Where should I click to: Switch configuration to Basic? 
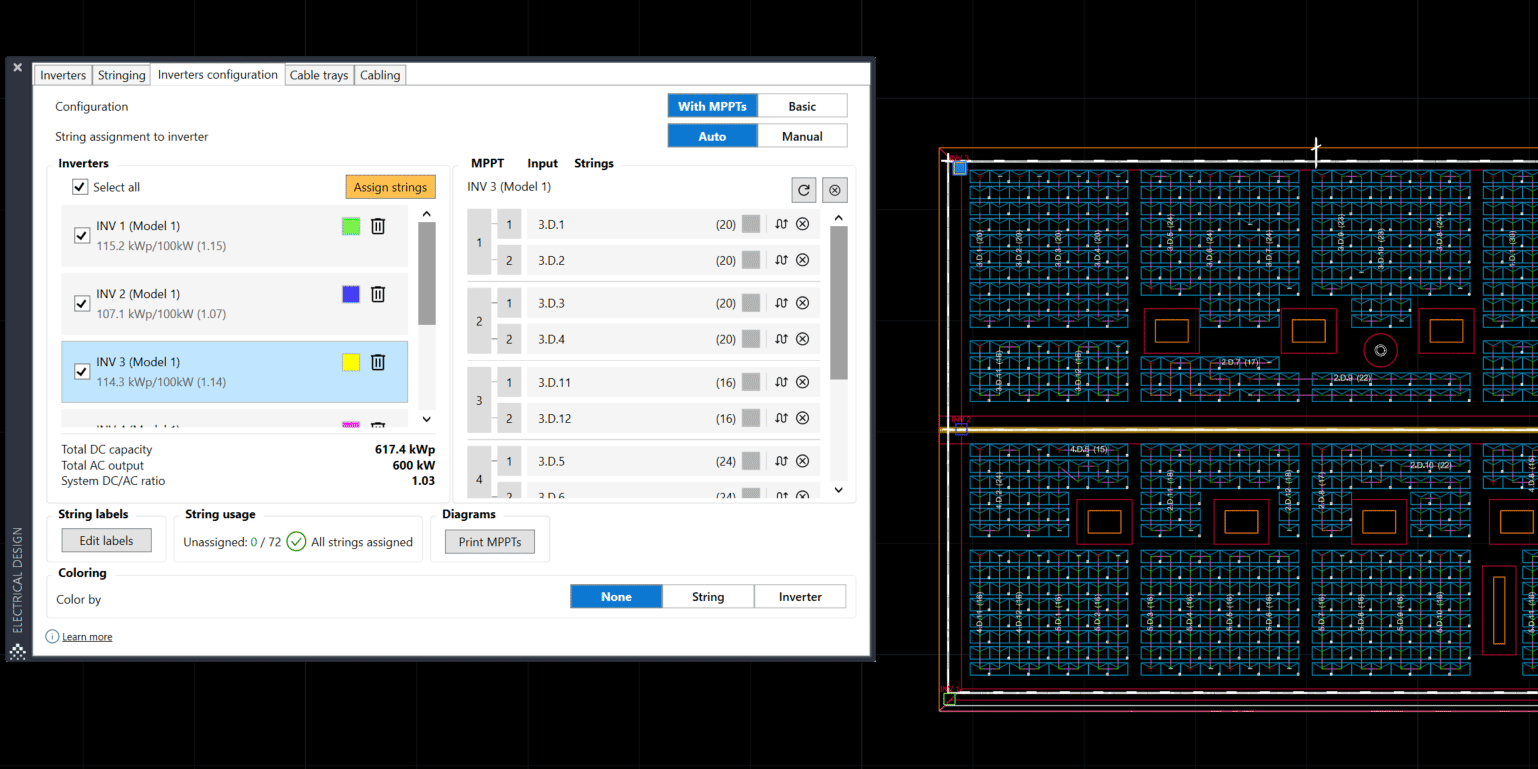(801, 105)
